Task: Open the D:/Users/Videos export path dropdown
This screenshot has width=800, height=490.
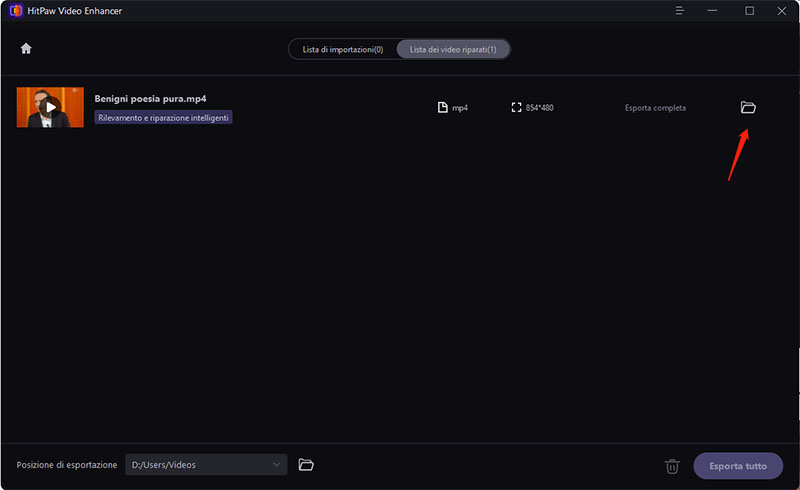Action: coord(200,465)
